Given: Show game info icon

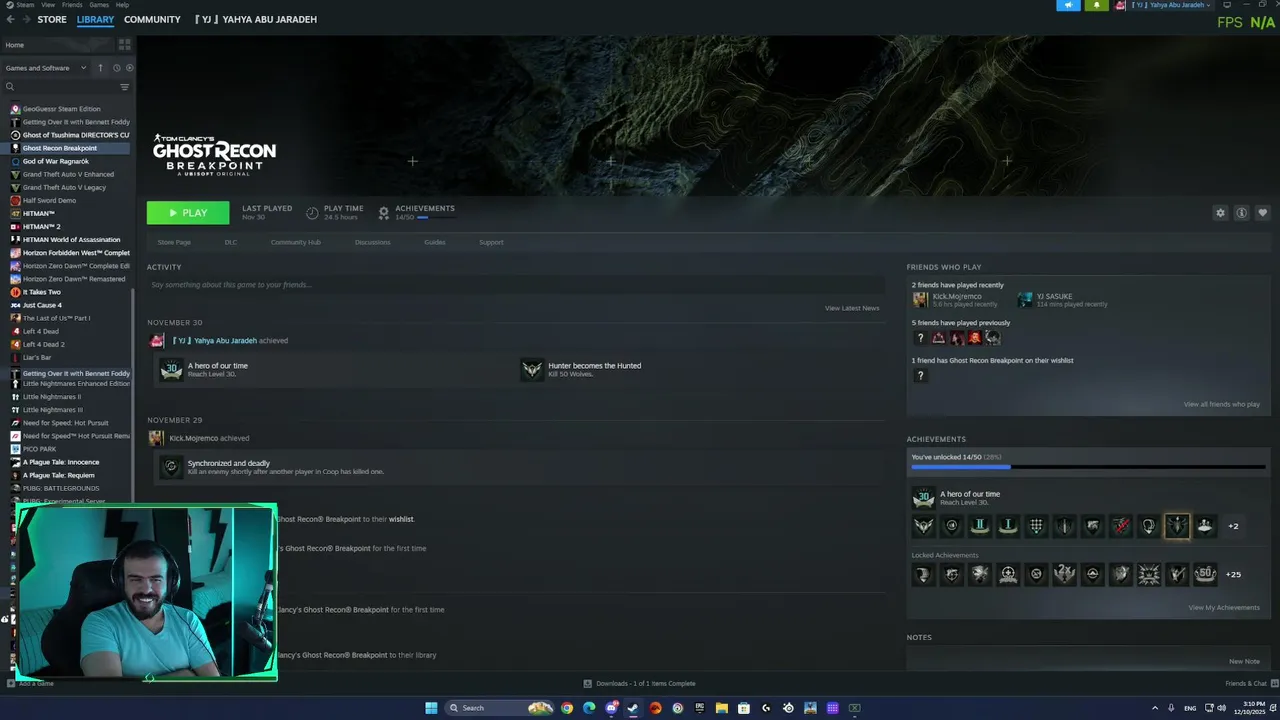Looking at the screenshot, I should pos(1241,213).
